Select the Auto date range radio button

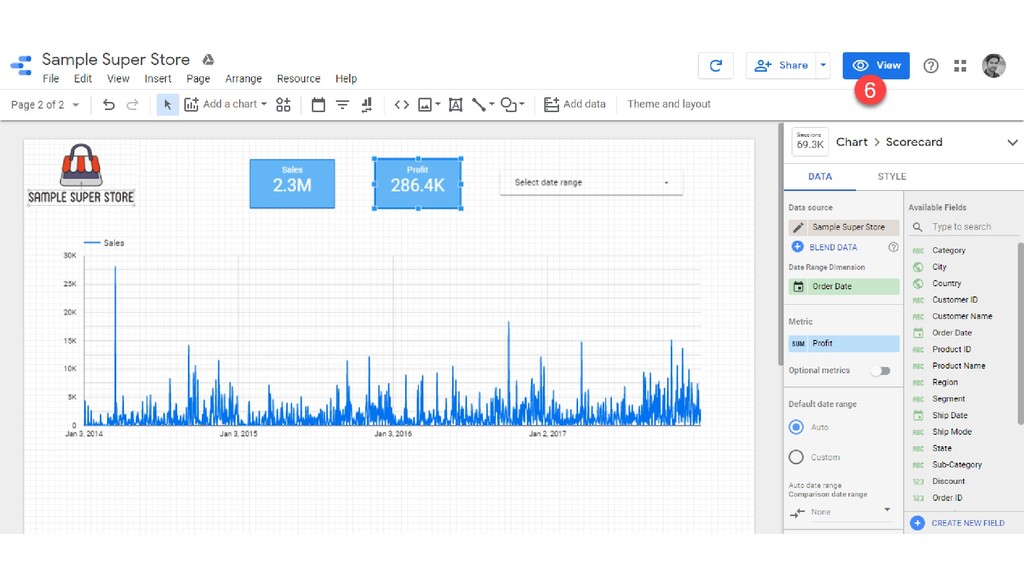[796, 427]
